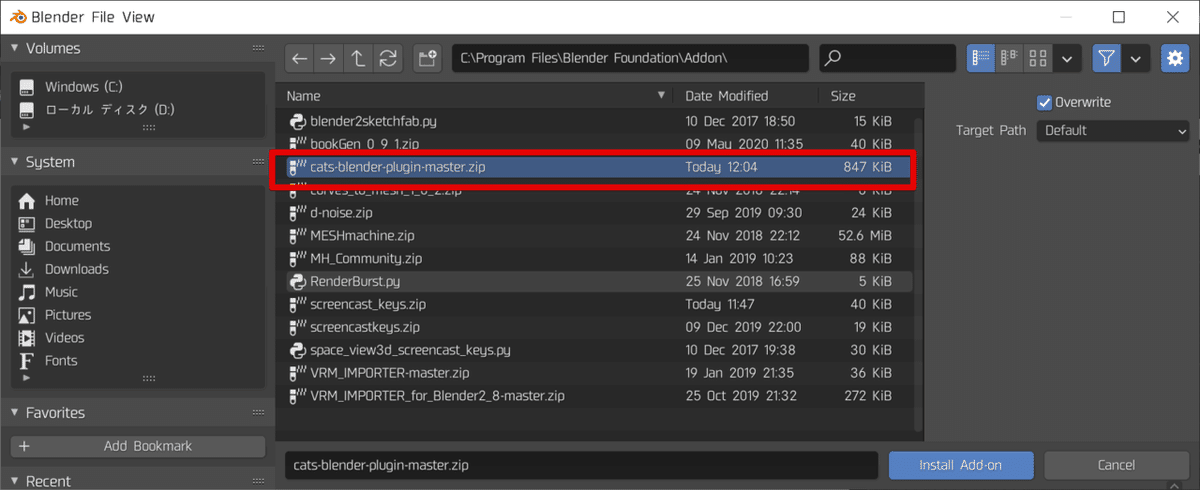The image size is (1200, 490).
Task: Select VRM_IMPORTER-master.zip file
Action: coord(594,373)
